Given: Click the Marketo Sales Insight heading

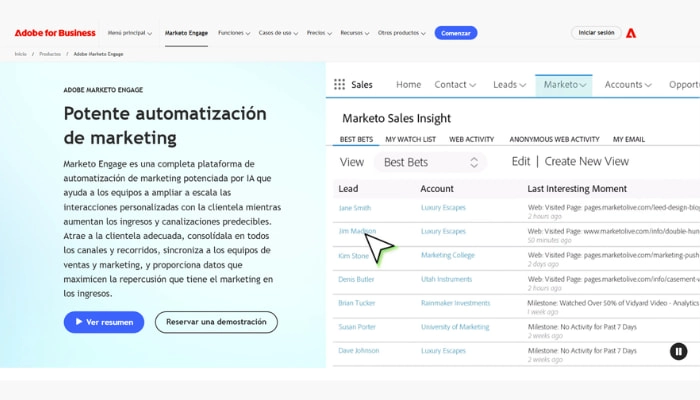Looking at the screenshot, I should [x=396, y=118].
